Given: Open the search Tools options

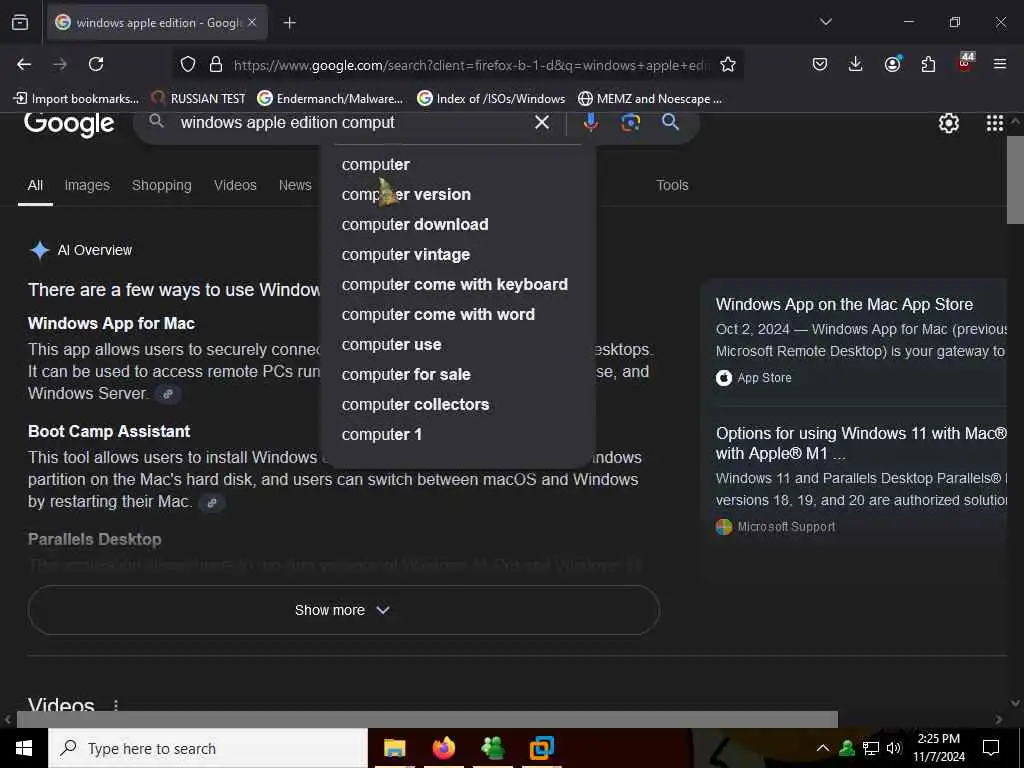Looking at the screenshot, I should coord(672,185).
